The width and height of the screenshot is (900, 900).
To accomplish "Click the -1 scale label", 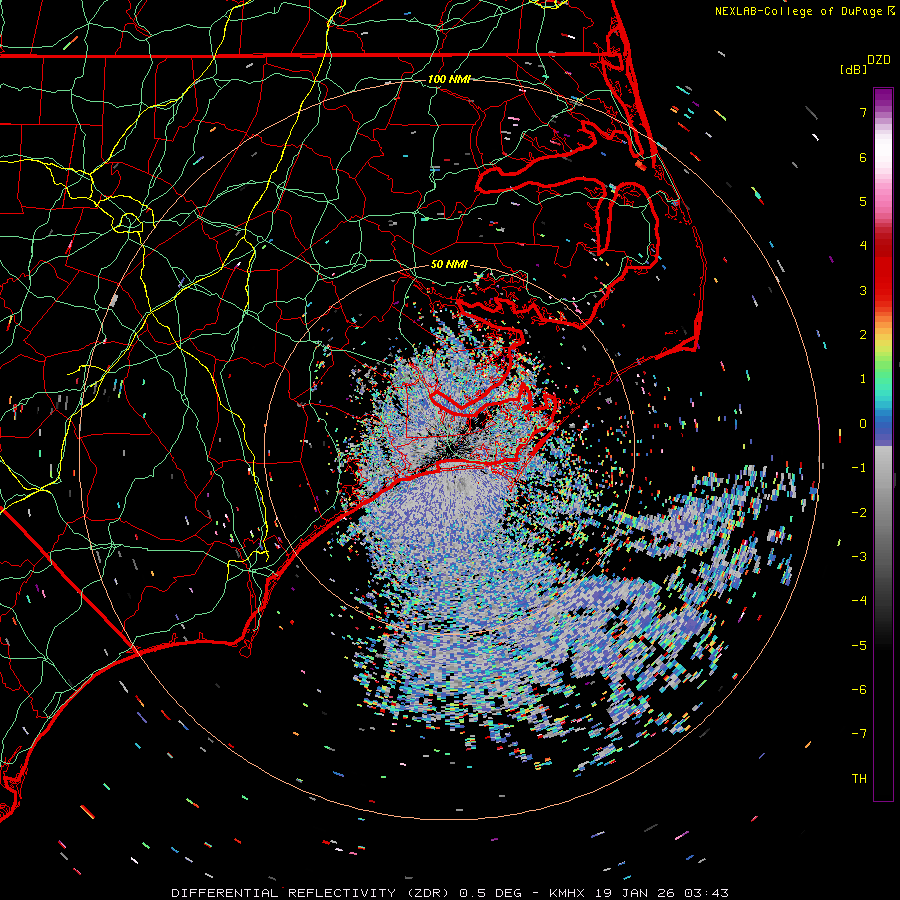I will (859, 468).
